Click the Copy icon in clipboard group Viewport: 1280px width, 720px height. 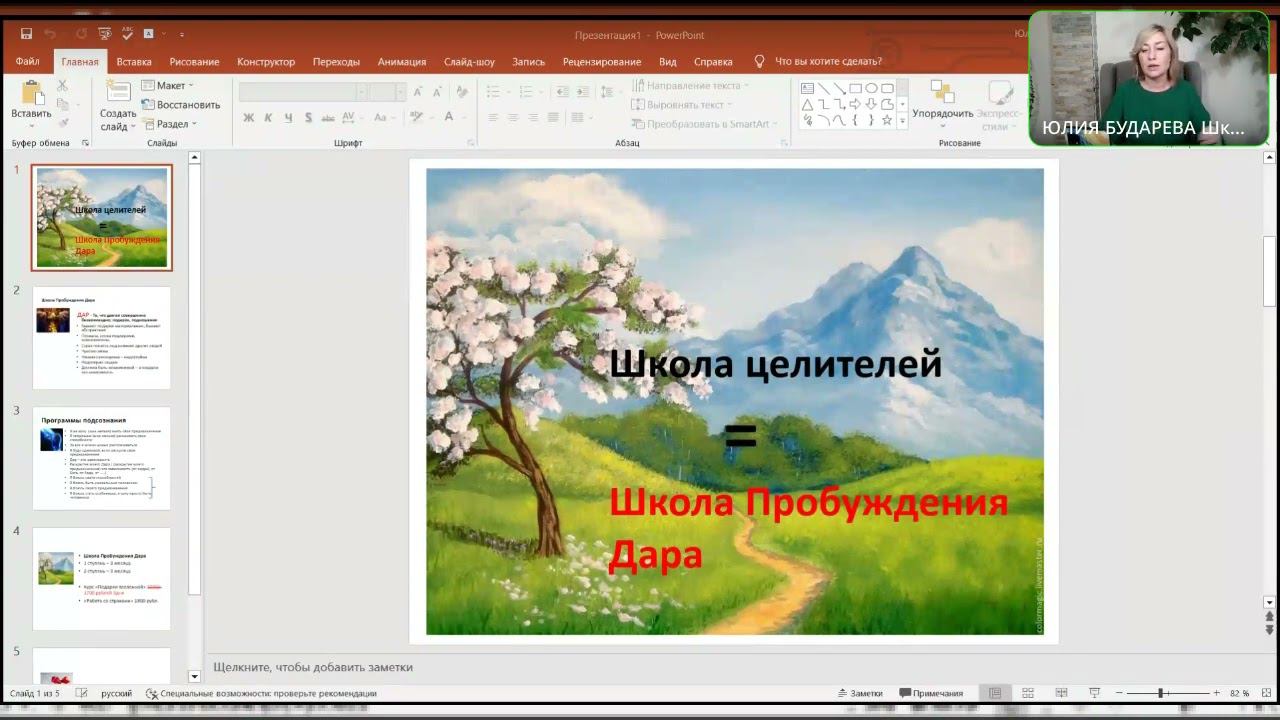(62, 104)
